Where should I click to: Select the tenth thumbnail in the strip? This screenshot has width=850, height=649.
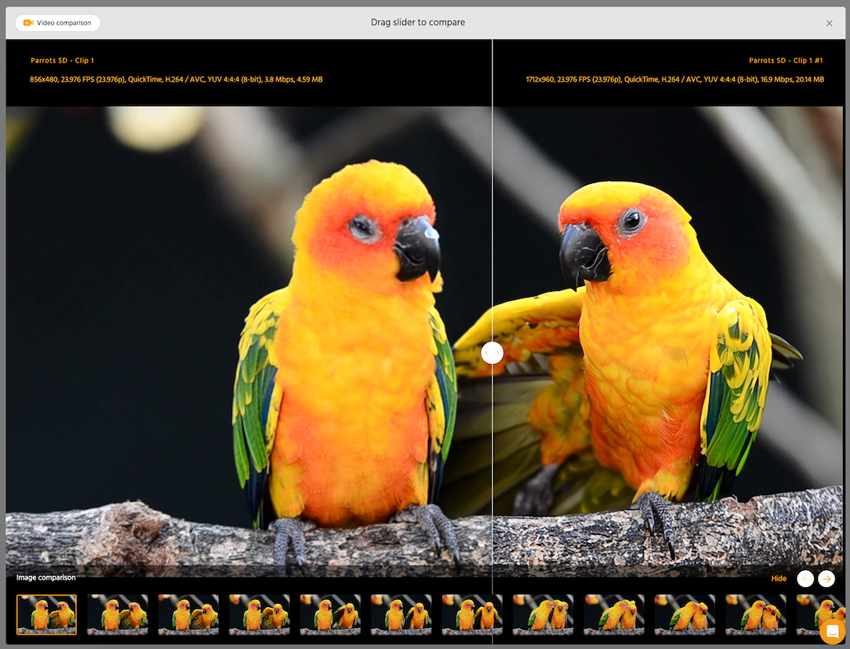tap(685, 615)
